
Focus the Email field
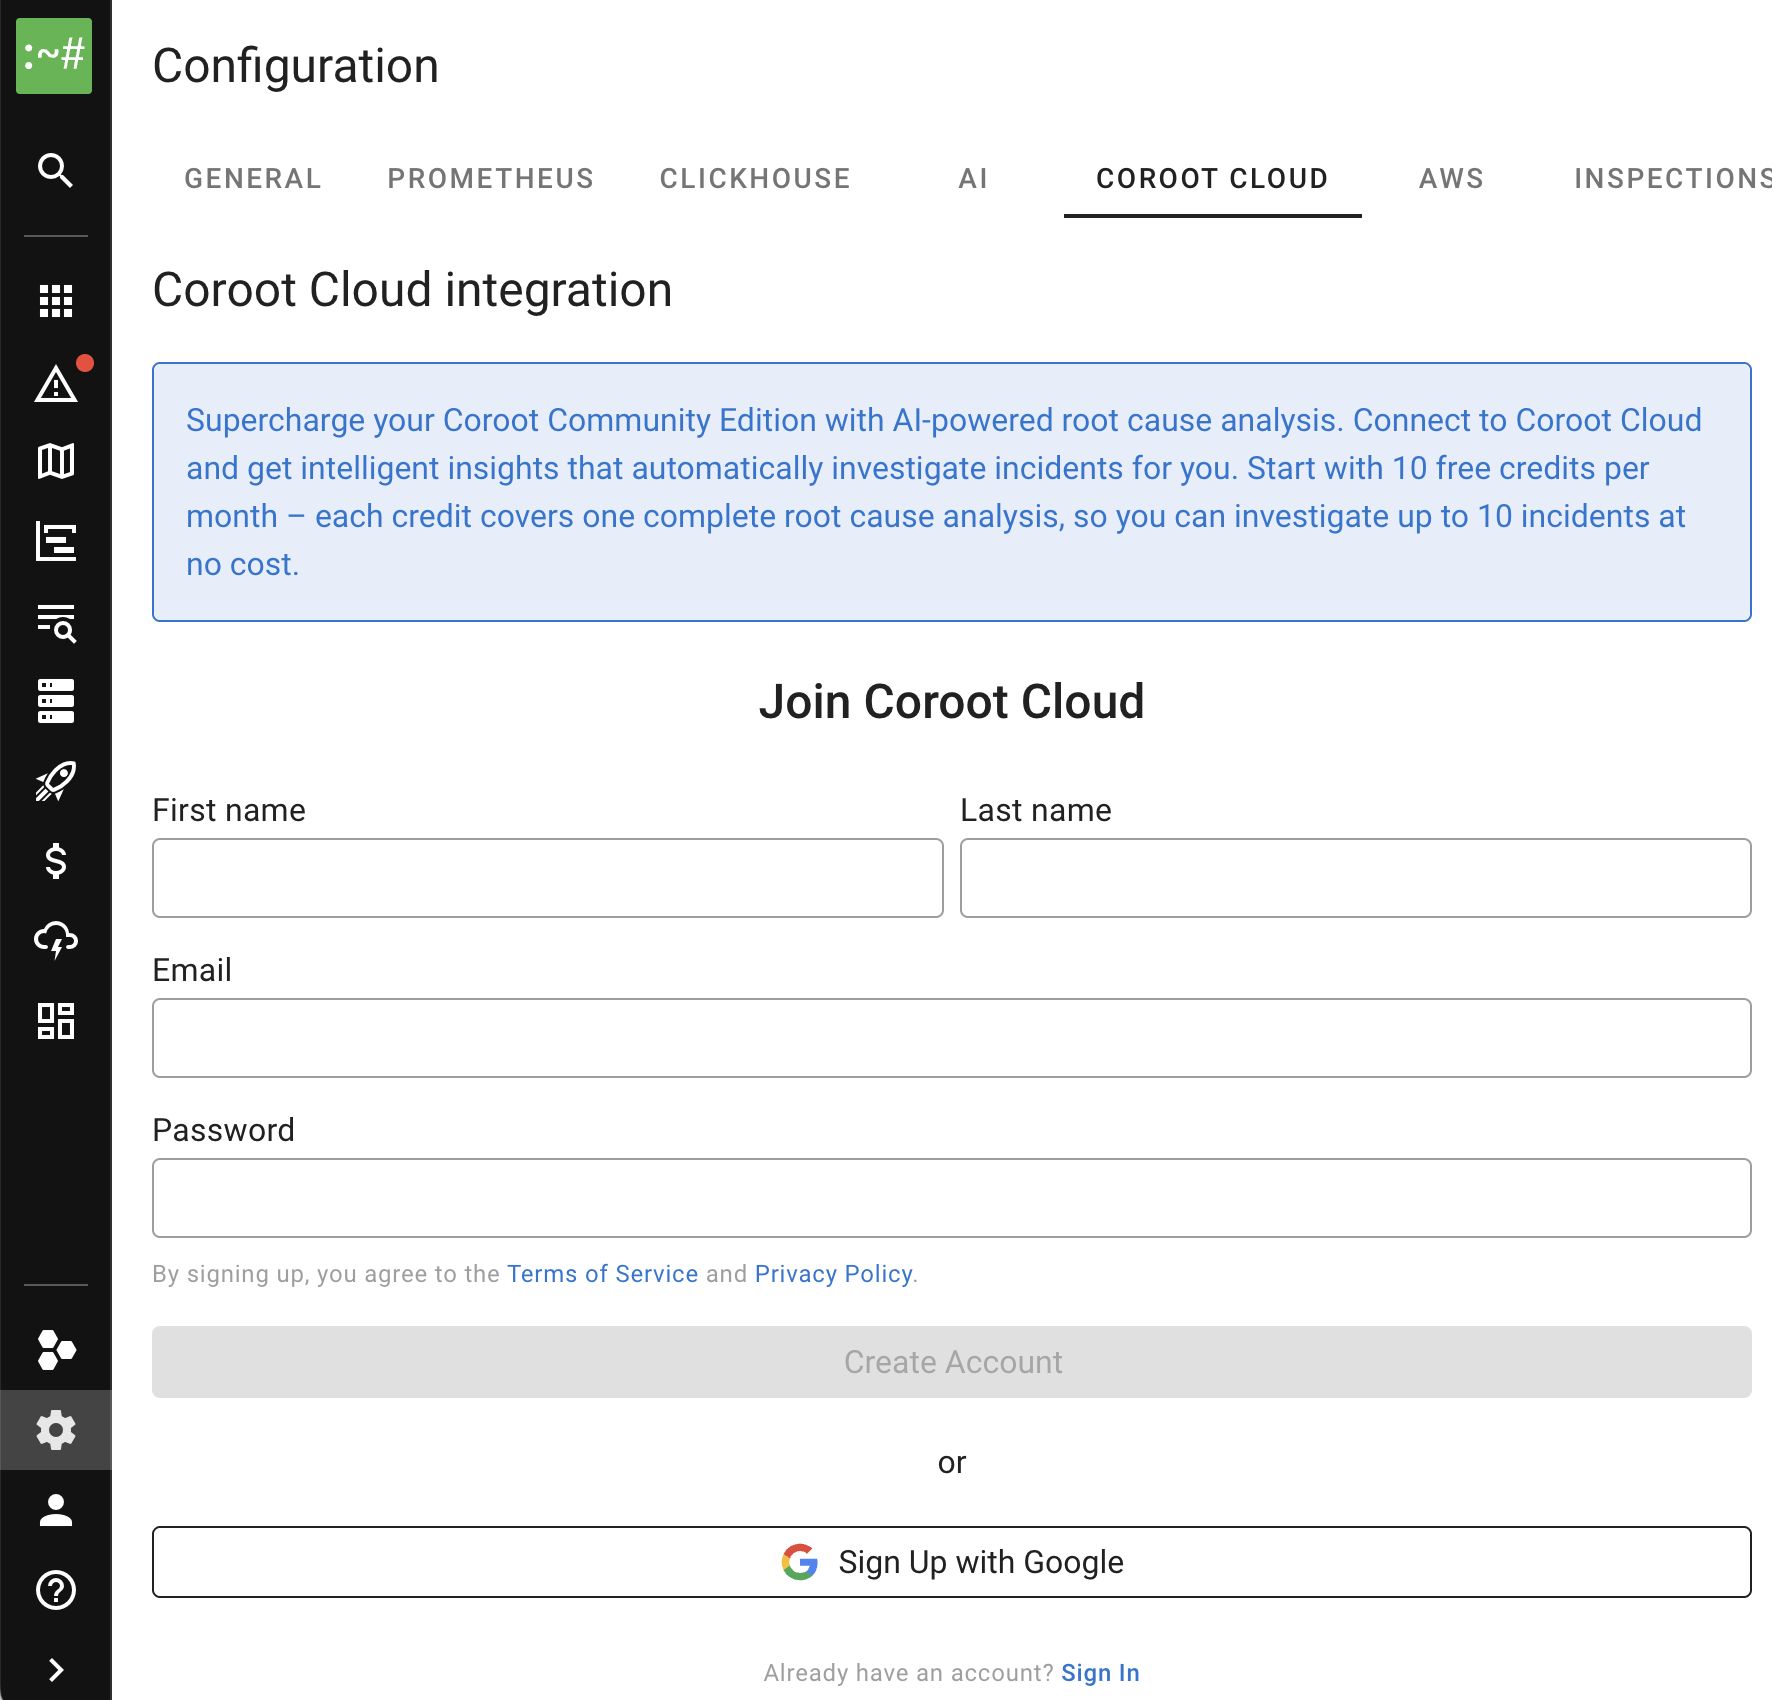952,1038
